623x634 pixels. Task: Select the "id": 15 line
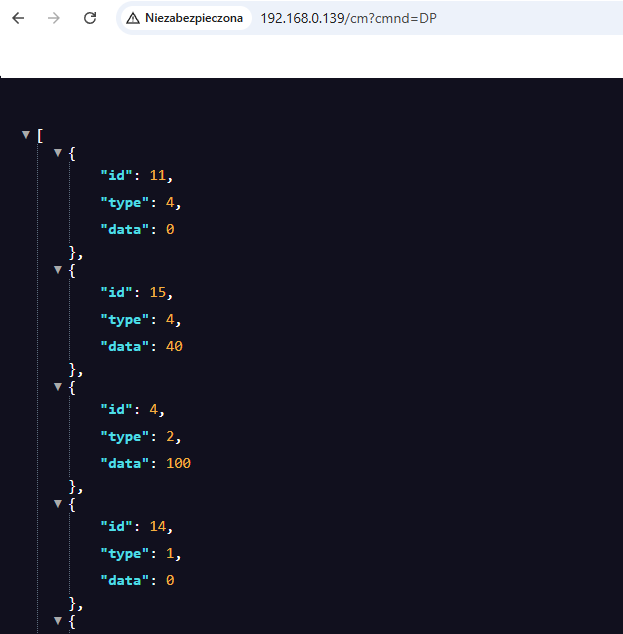tap(137, 292)
